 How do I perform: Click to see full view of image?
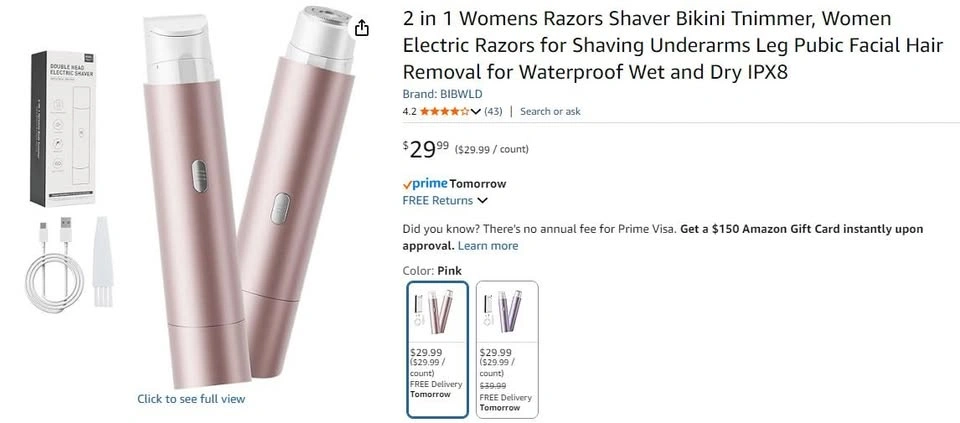pos(191,399)
